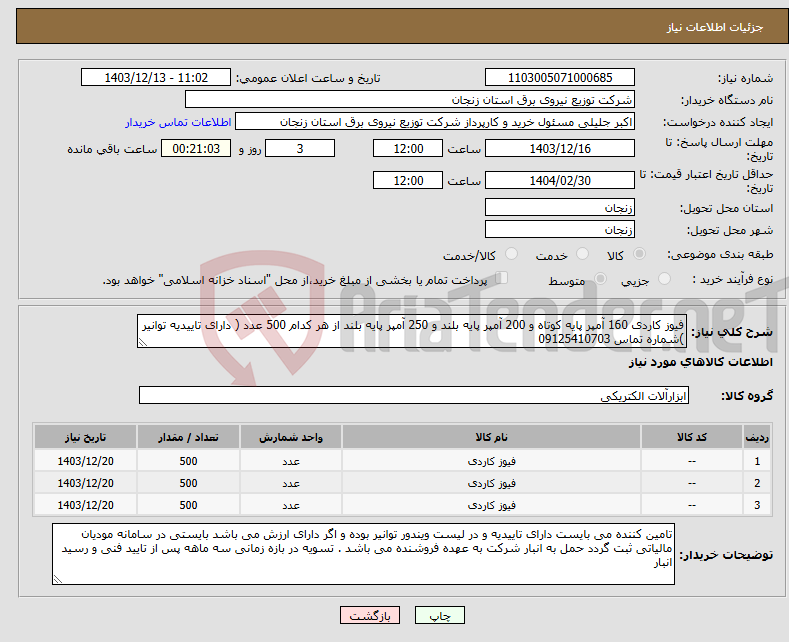Click quantity 500 in row 3
Image resolution: width=789 pixels, height=642 pixels.
coord(188,505)
